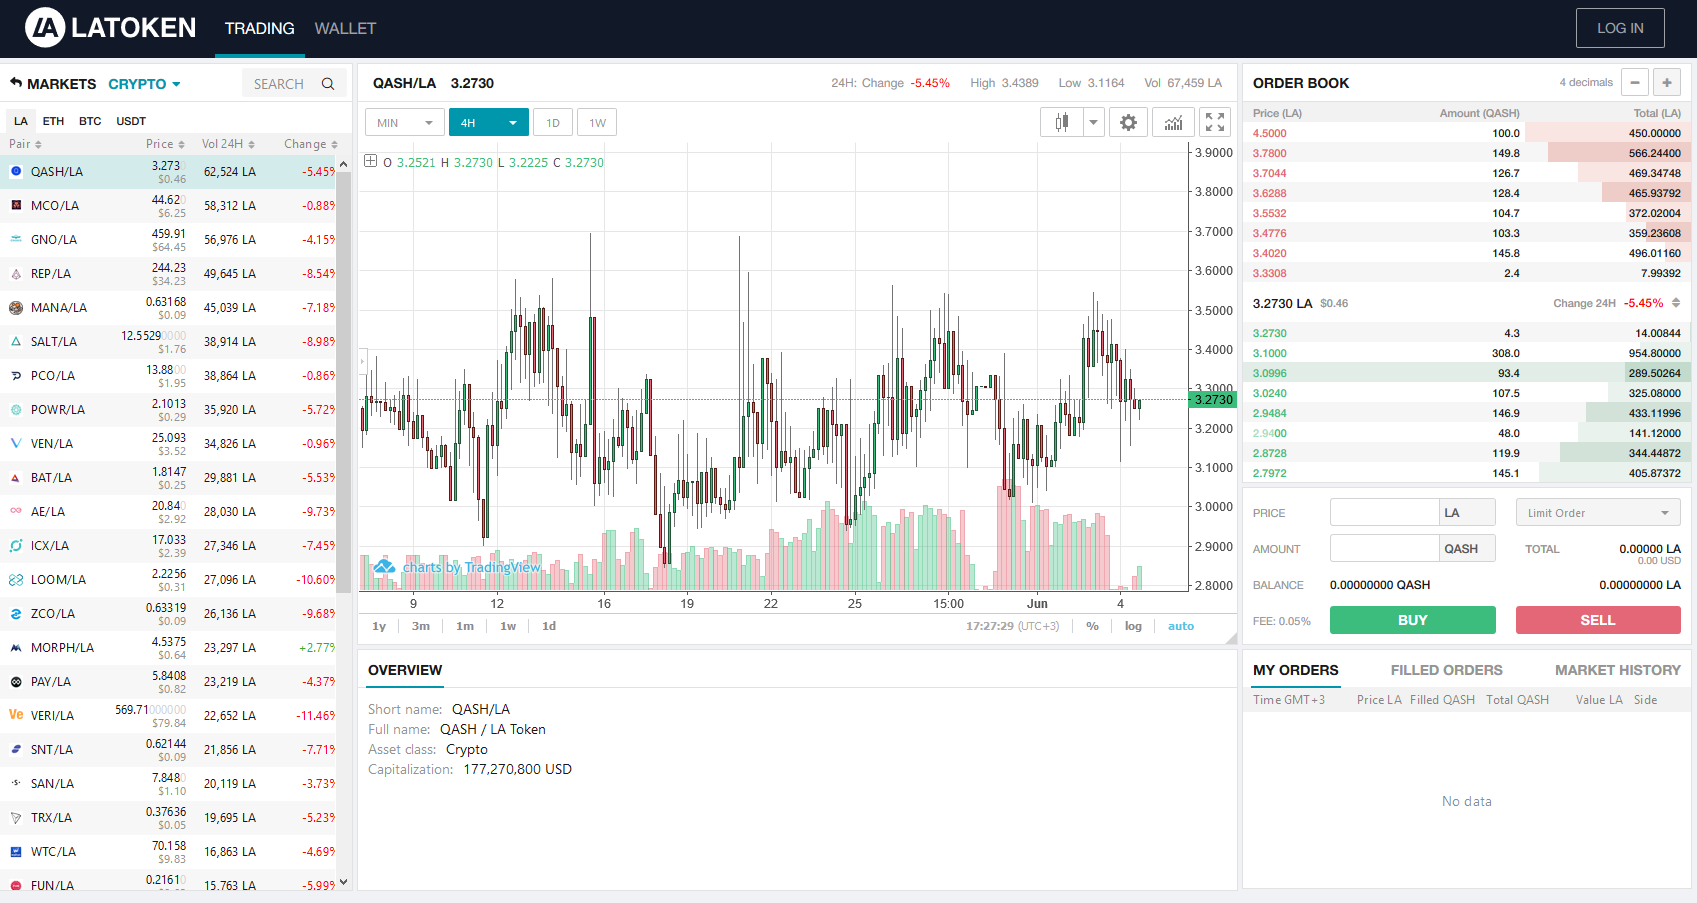Screen dimensions: 1697x903
Task: Click the green BUY button
Action: tap(1412, 620)
